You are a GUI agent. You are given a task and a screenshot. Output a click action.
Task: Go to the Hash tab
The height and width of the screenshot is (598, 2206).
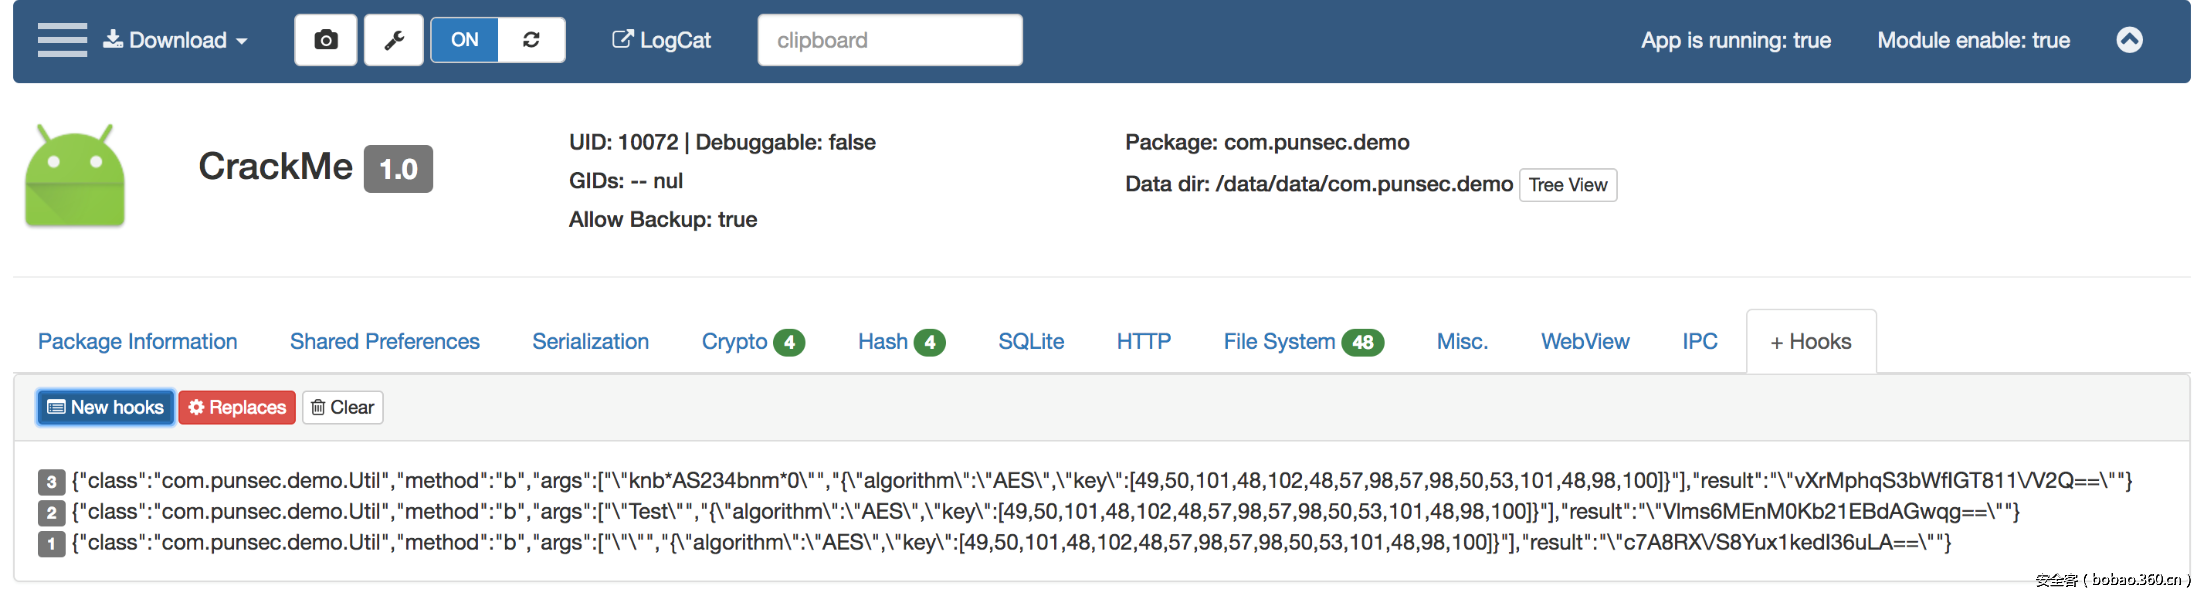click(x=900, y=342)
